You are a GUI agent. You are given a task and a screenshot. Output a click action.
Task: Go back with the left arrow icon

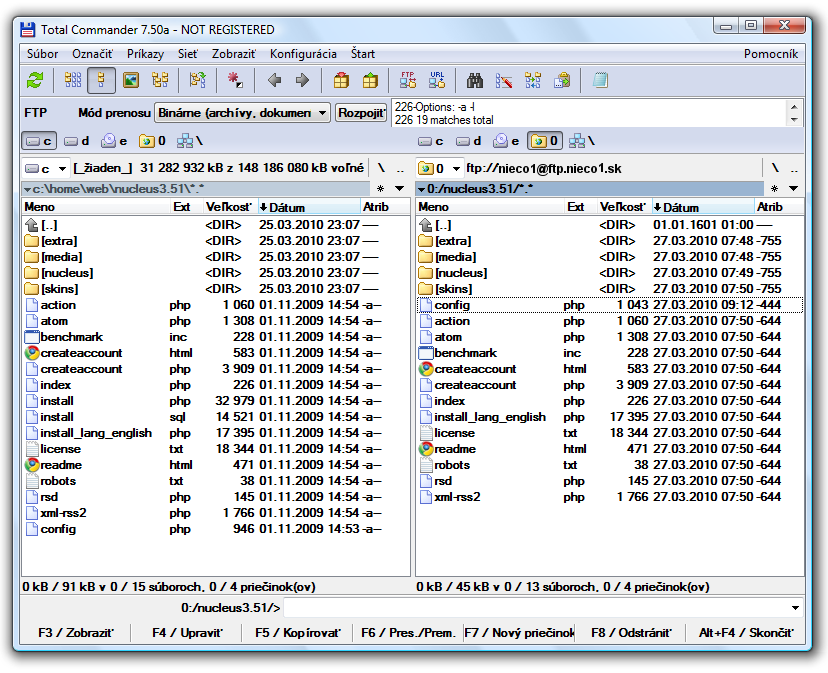tap(274, 80)
